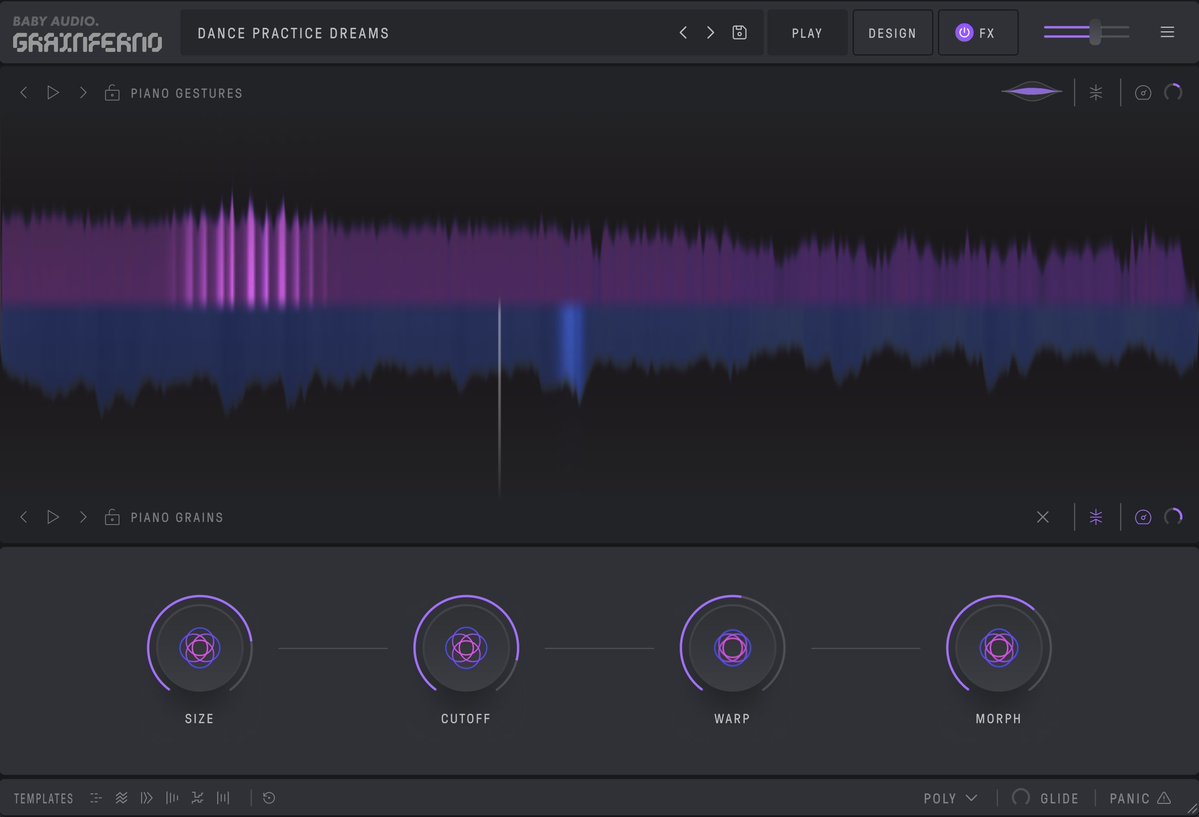Load previous preset with top-bar left arrow
Image resolution: width=1199 pixels, height=817 pixels.
683,33
